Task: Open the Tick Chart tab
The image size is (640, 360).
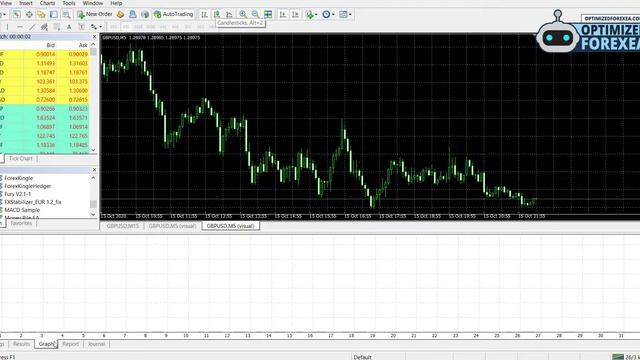Action: coord(20,158)
